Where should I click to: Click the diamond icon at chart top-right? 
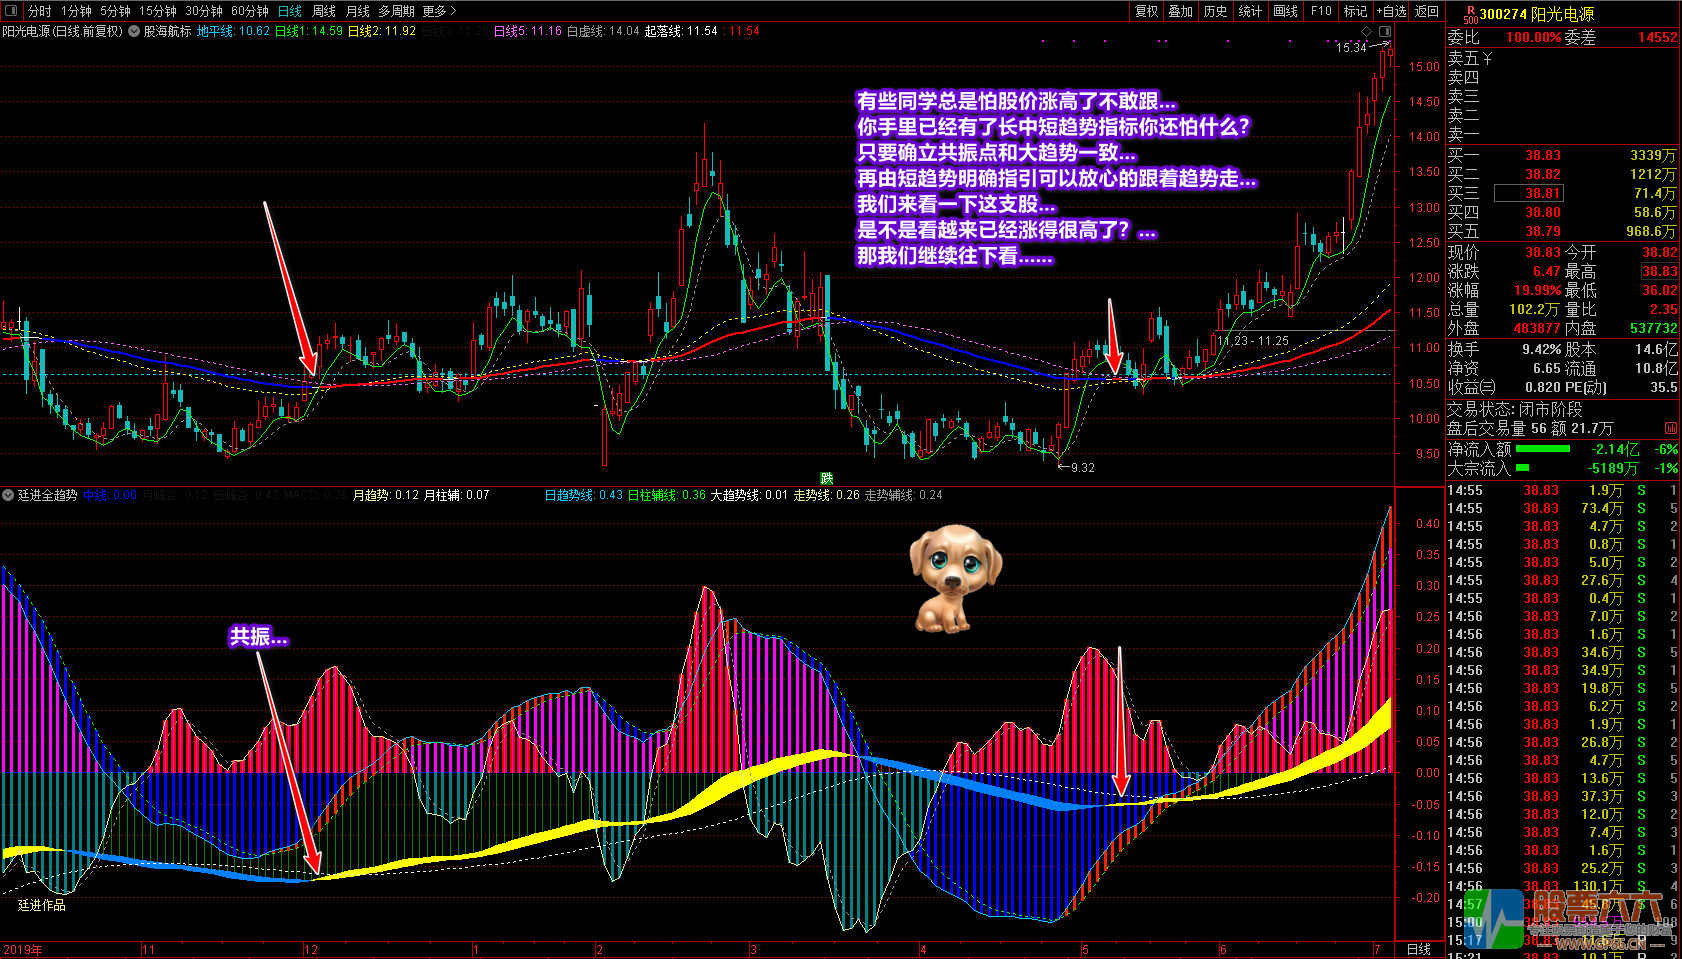[x=1367, y=32]
